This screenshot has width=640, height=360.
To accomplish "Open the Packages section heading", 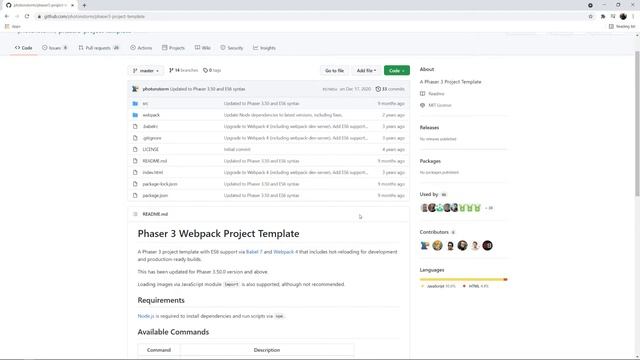I will (430, 161).
